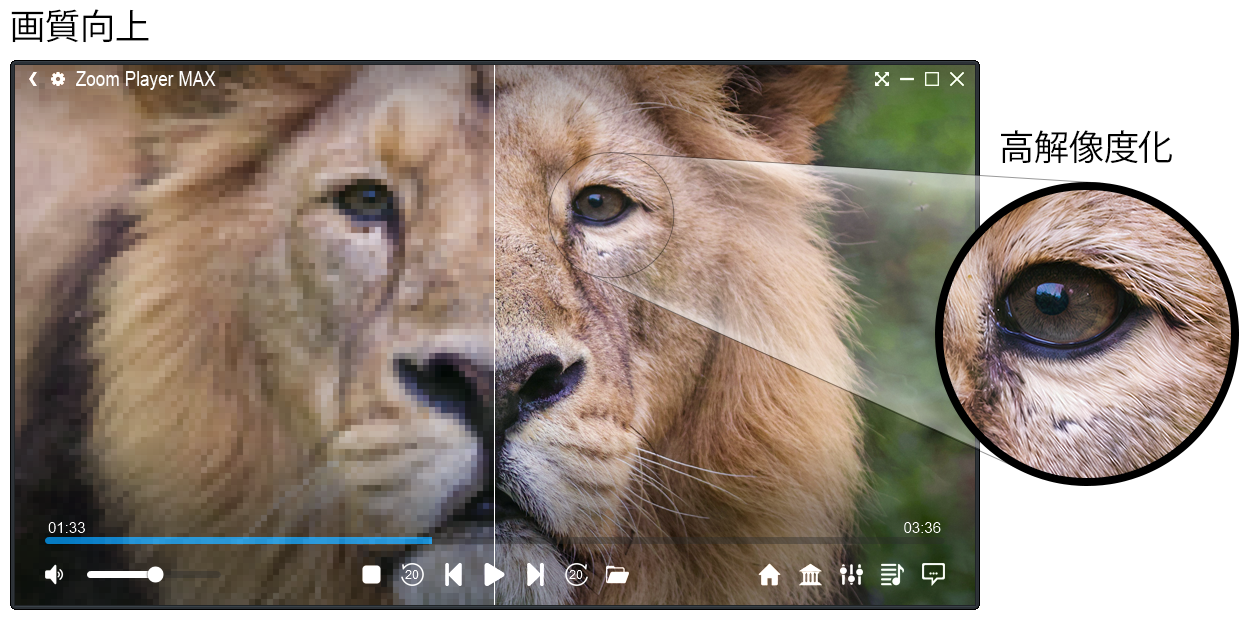
Task: Skip forward 20 seconds
Action: (576, 575)
